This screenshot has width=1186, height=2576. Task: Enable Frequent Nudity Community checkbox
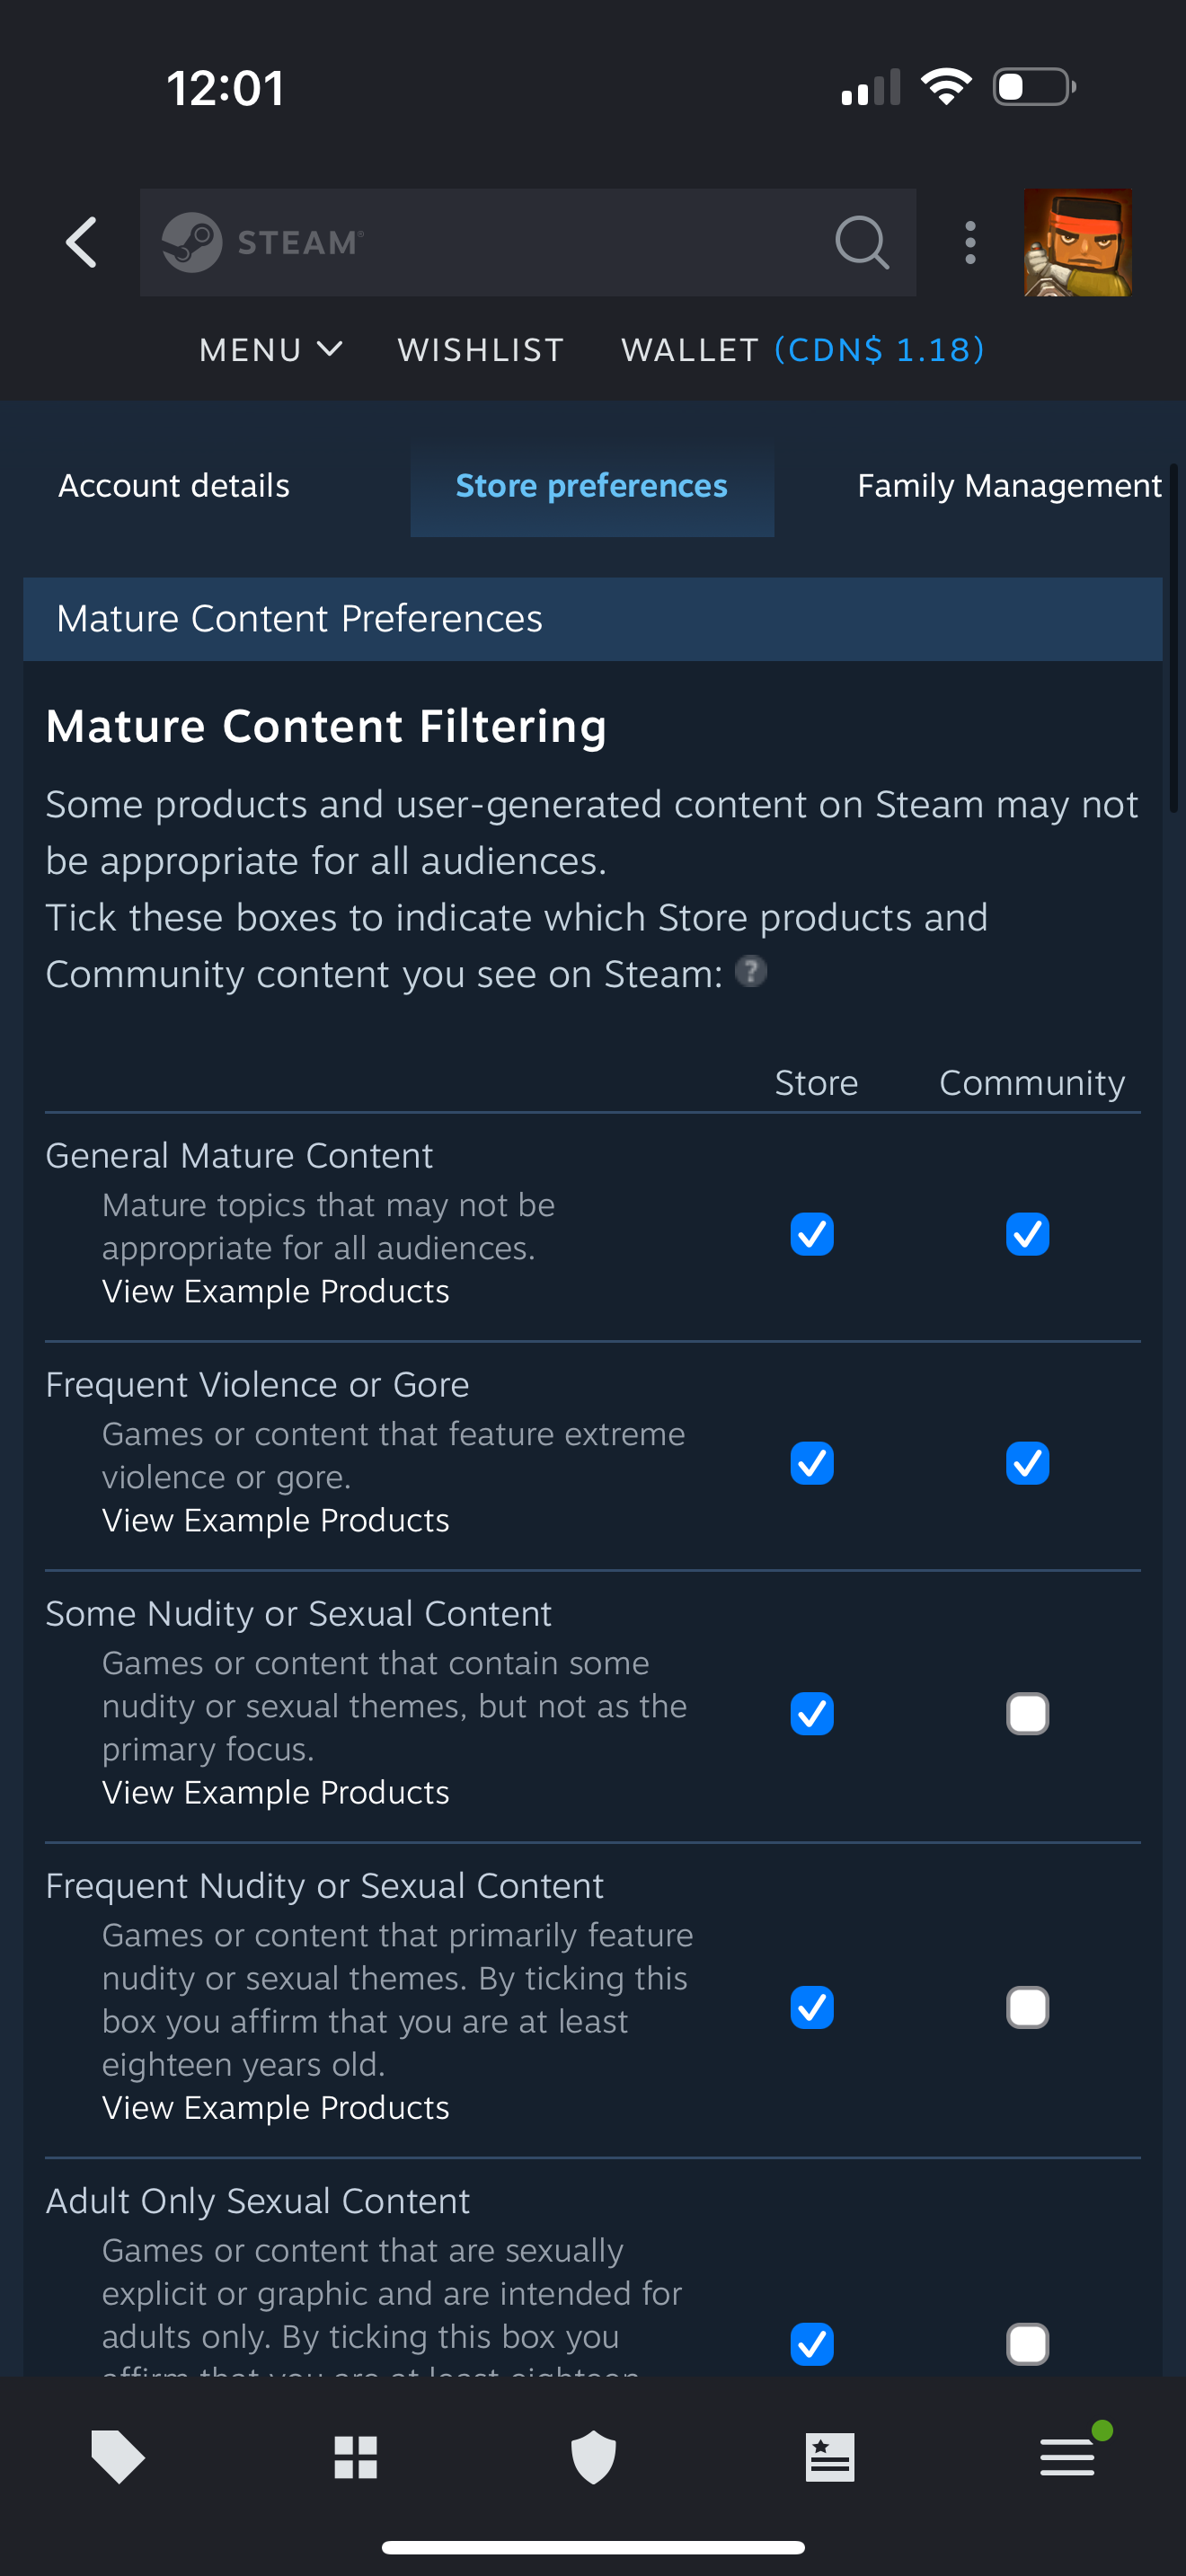tap(1027, 2007)
